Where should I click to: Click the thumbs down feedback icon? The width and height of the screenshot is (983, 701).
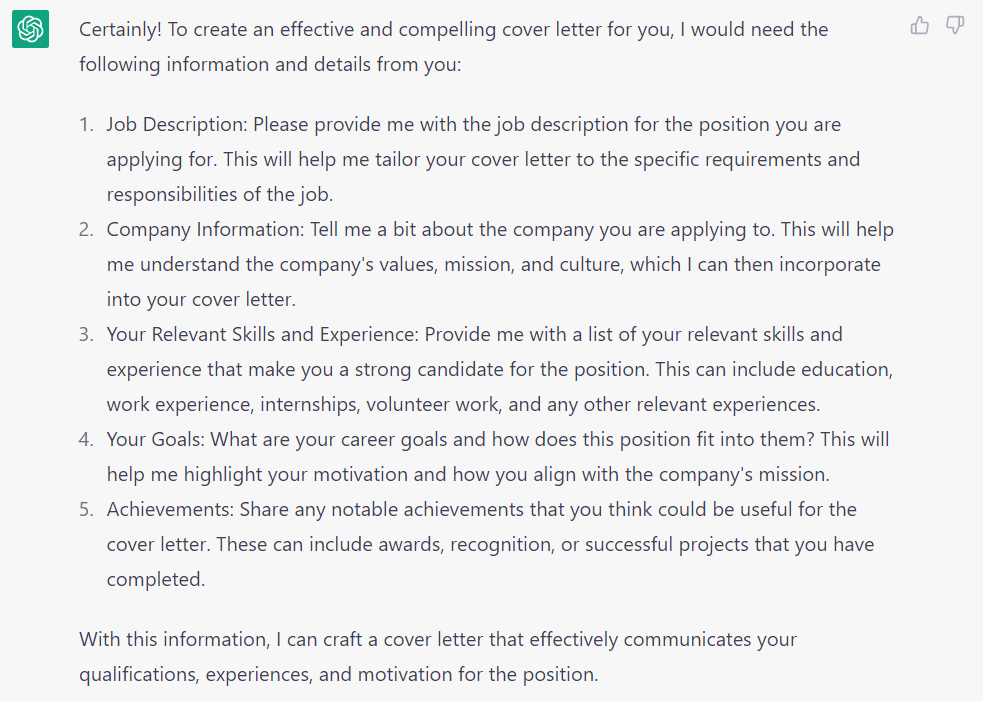pyautogui.click(x=955, y=26)
